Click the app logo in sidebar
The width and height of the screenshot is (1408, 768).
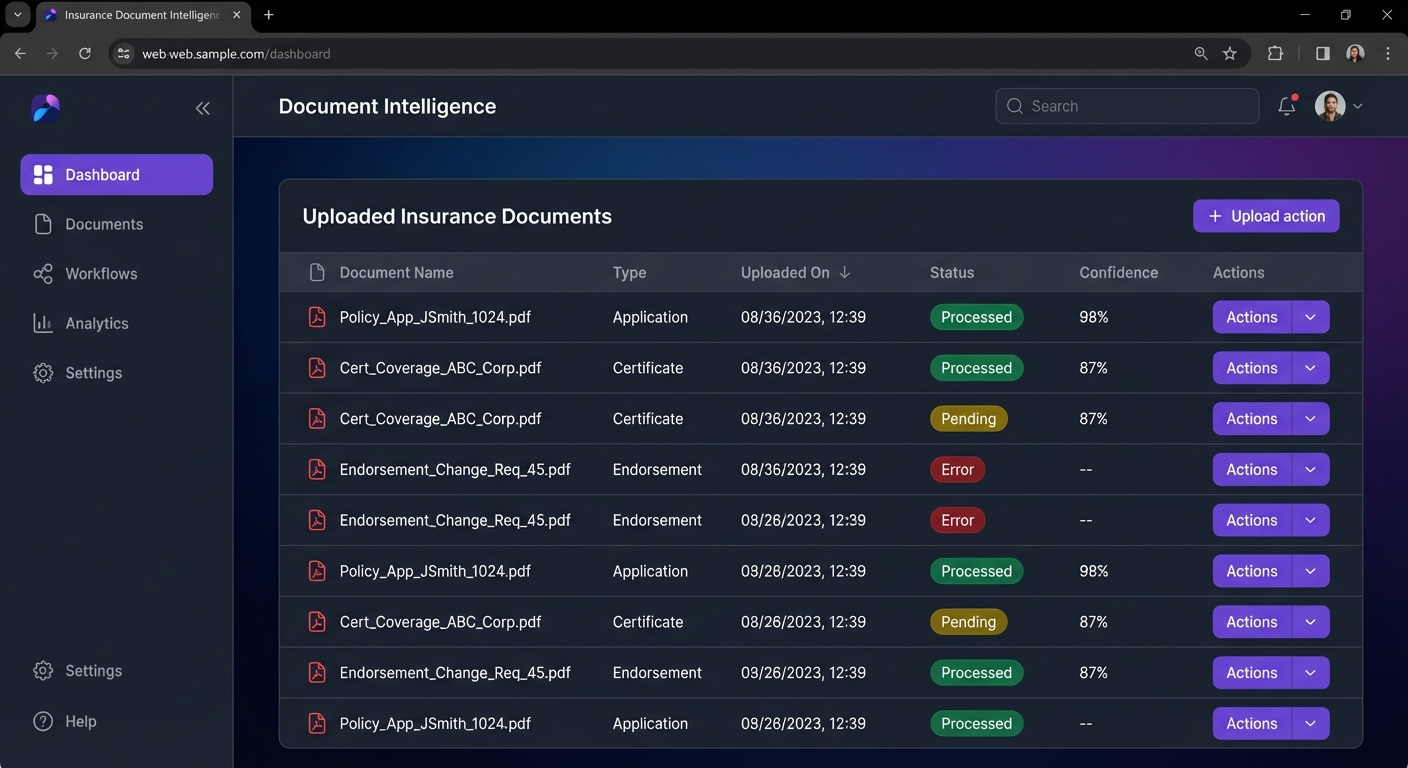point(46,108)
